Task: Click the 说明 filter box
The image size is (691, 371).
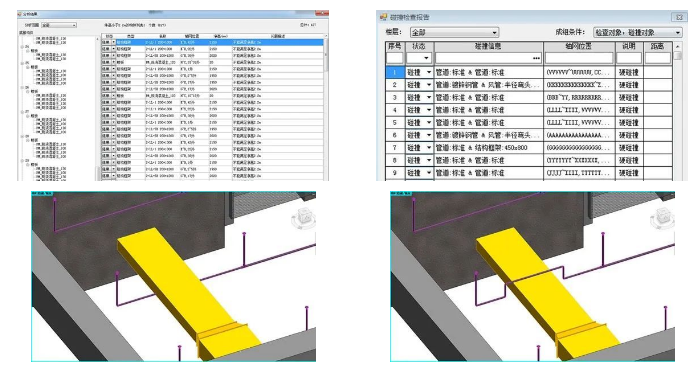Action: pyautogui.click(x=629, y=58)
